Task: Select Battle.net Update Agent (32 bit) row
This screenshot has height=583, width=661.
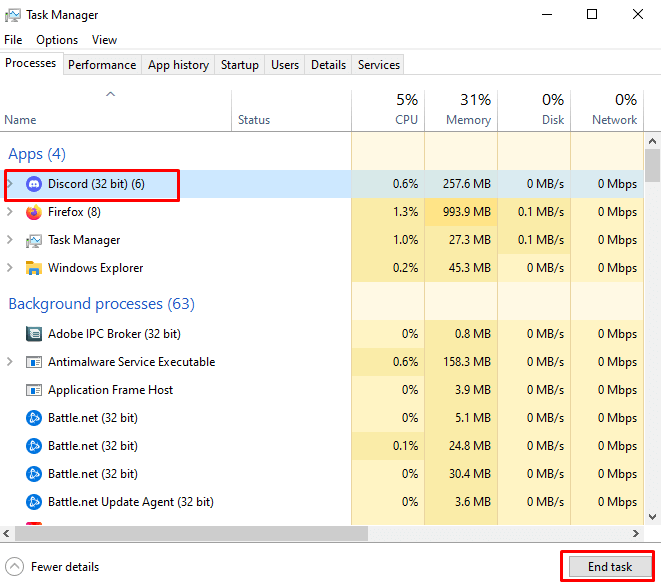Action: [x=322, y=502]
